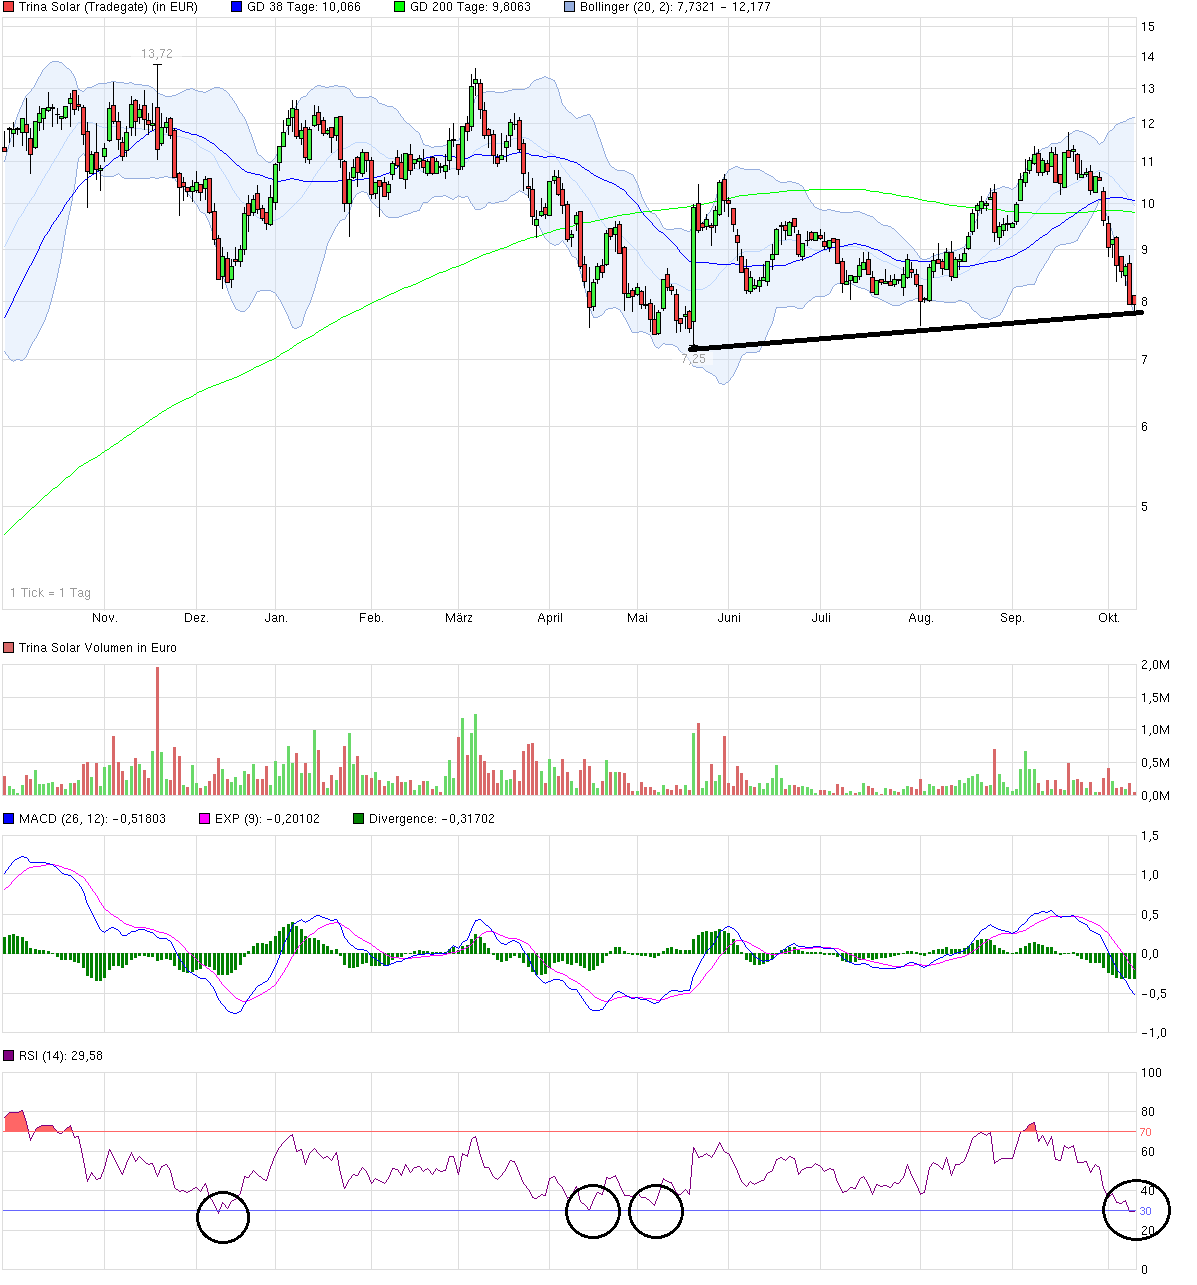This screenshot has width=1197, height=1285.
Task: Click the 'RSI (14): 29,58' label
Action: [61, 1056]
